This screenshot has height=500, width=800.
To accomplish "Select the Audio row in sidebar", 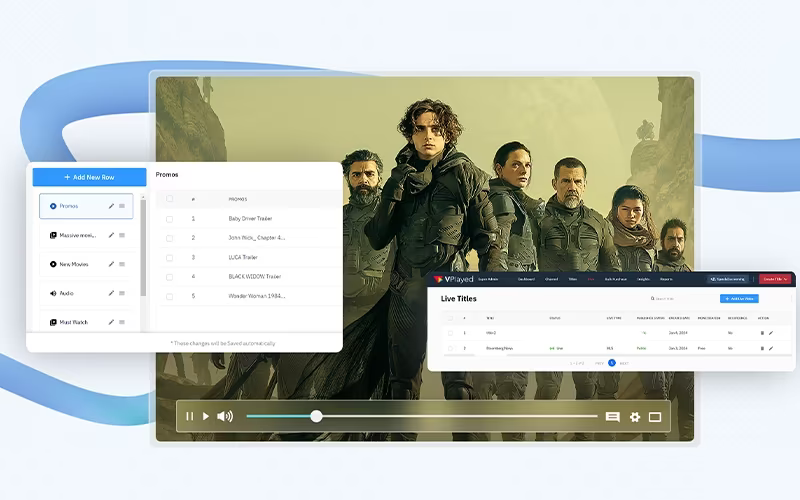I will pyautogui.click(x=86, y=293).
